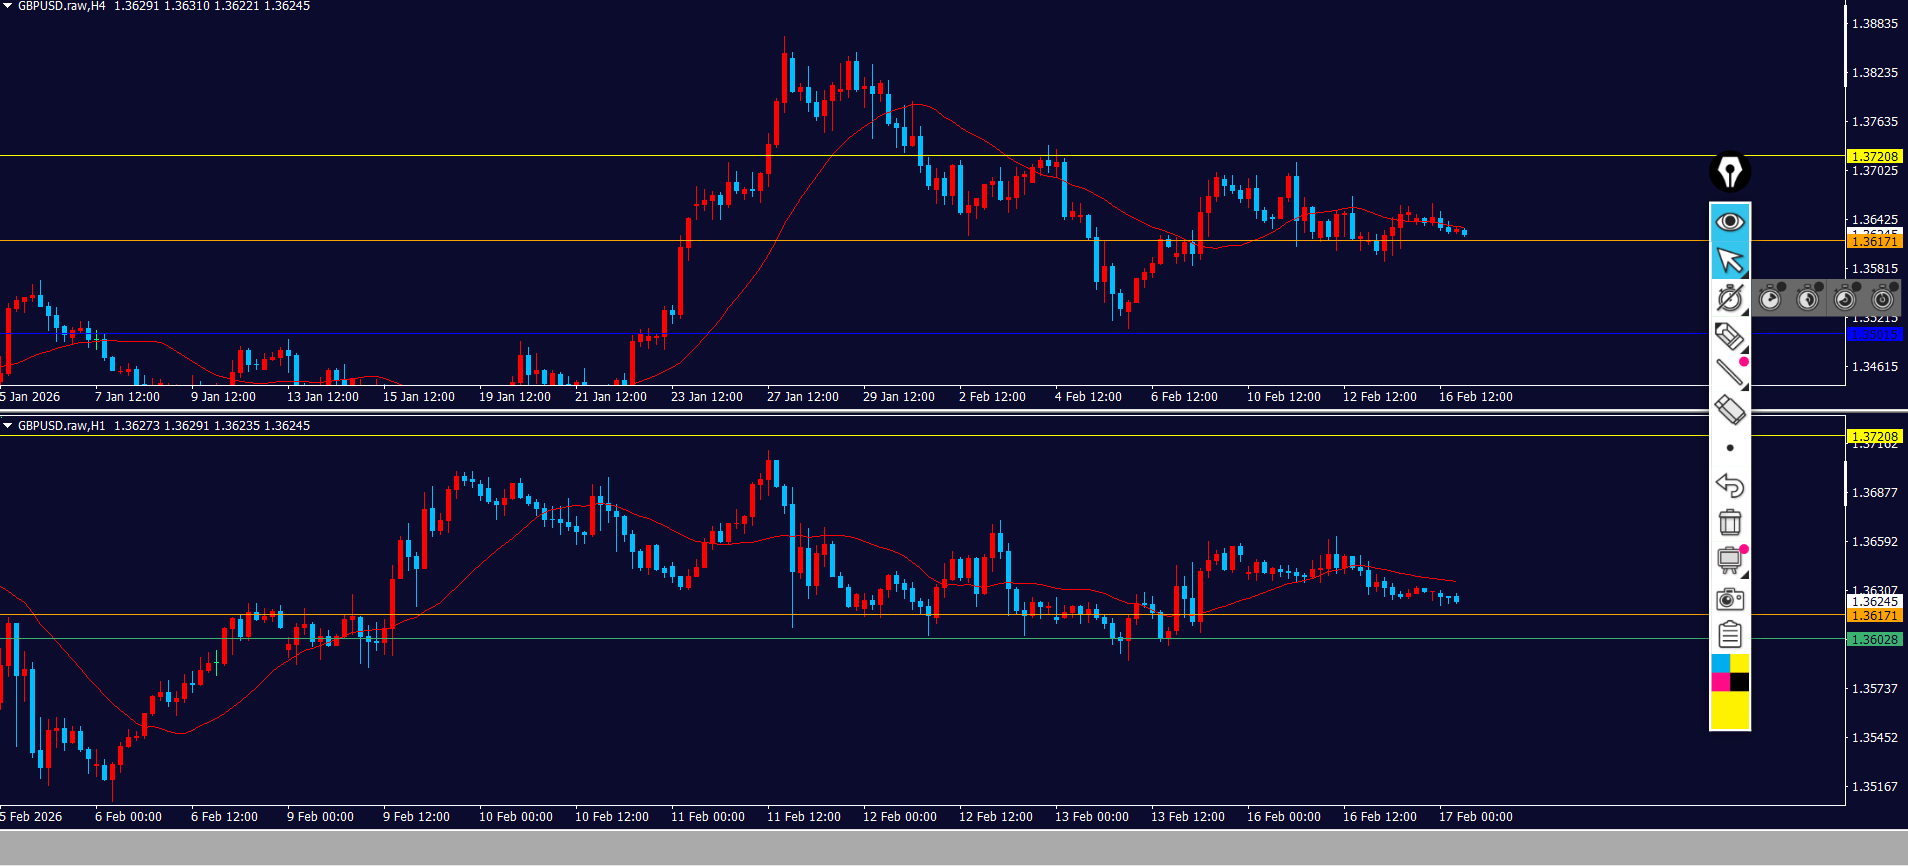The height and width of the screenshot is (866, 1908).
Task: Pick the cyan color swatch
Action: point(1720,664)
